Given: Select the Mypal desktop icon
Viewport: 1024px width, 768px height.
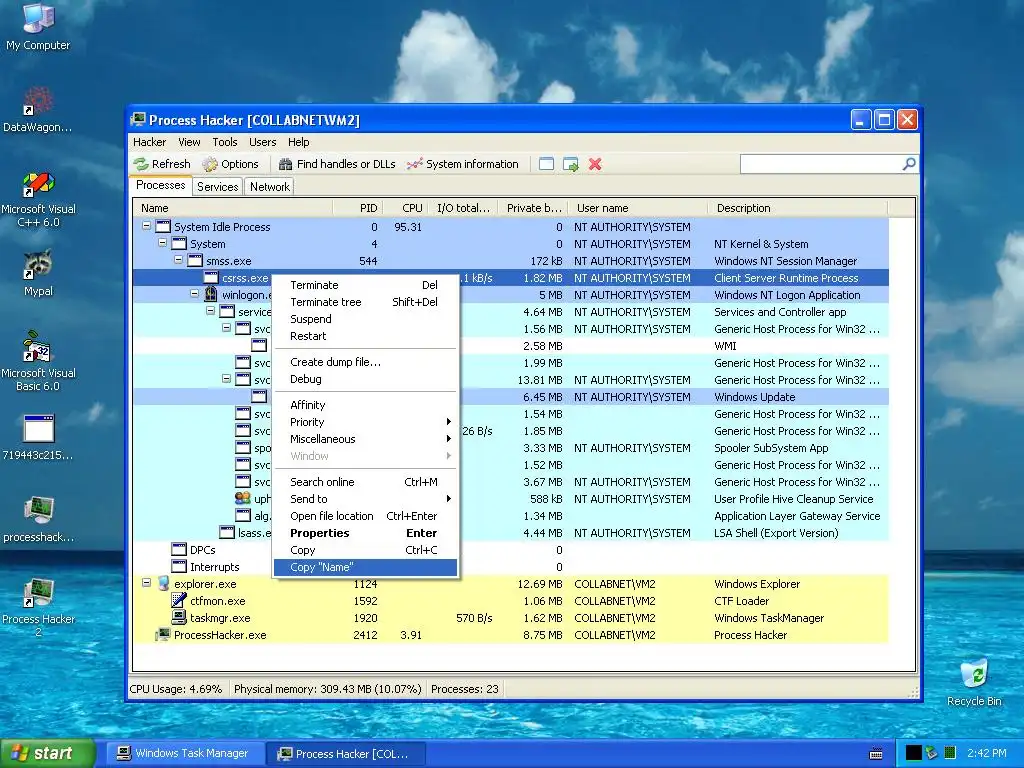Looking at the screenshot, I should (38, 273).
